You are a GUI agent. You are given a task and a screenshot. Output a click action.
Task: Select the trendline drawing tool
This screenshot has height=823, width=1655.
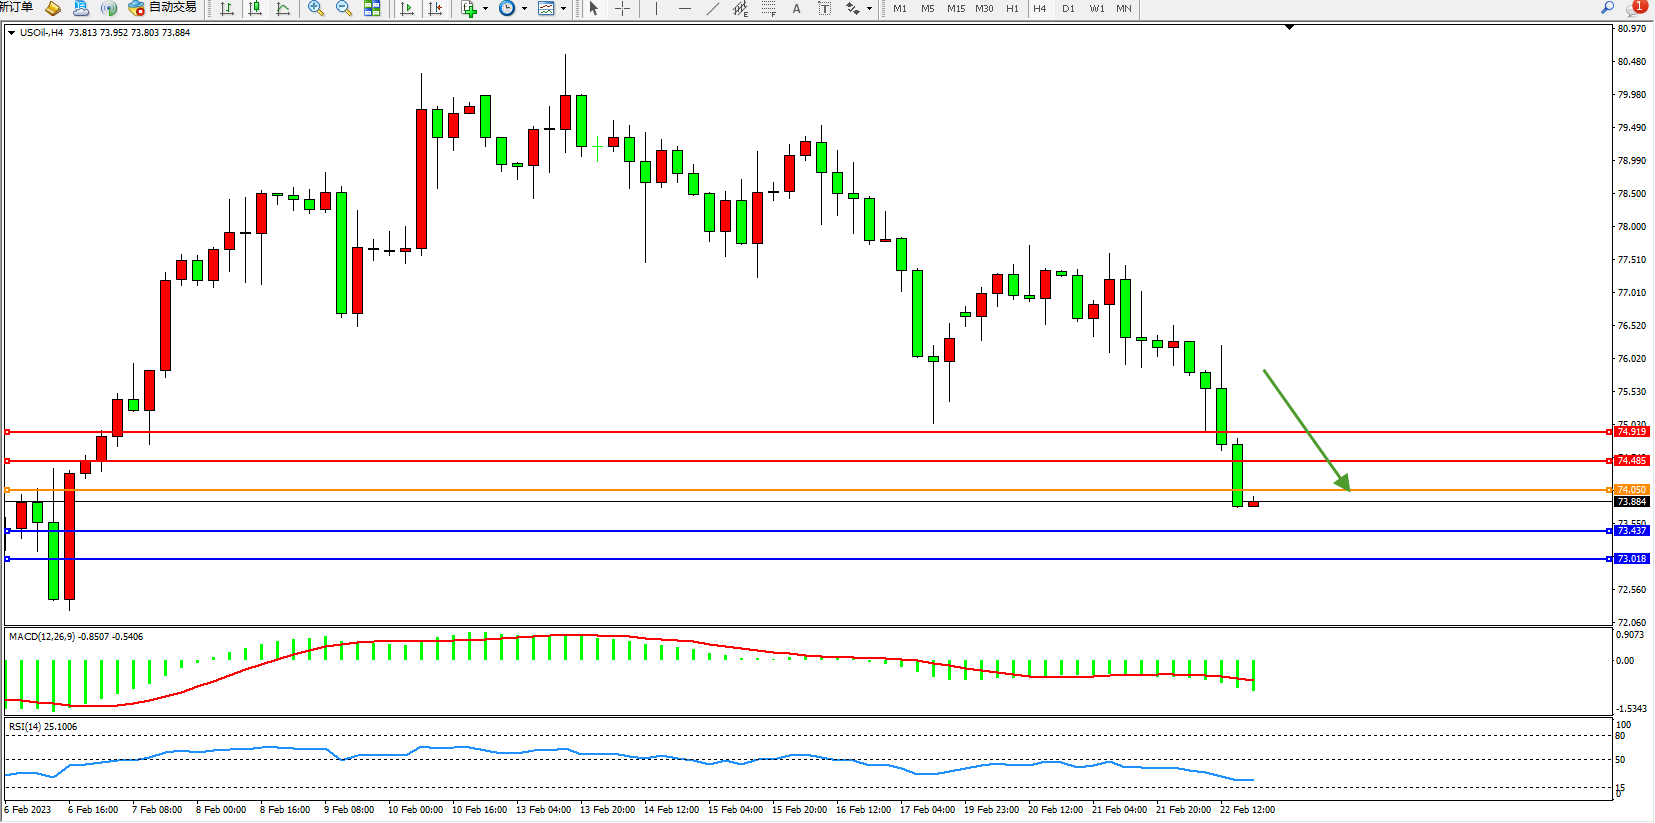(713, 9)
